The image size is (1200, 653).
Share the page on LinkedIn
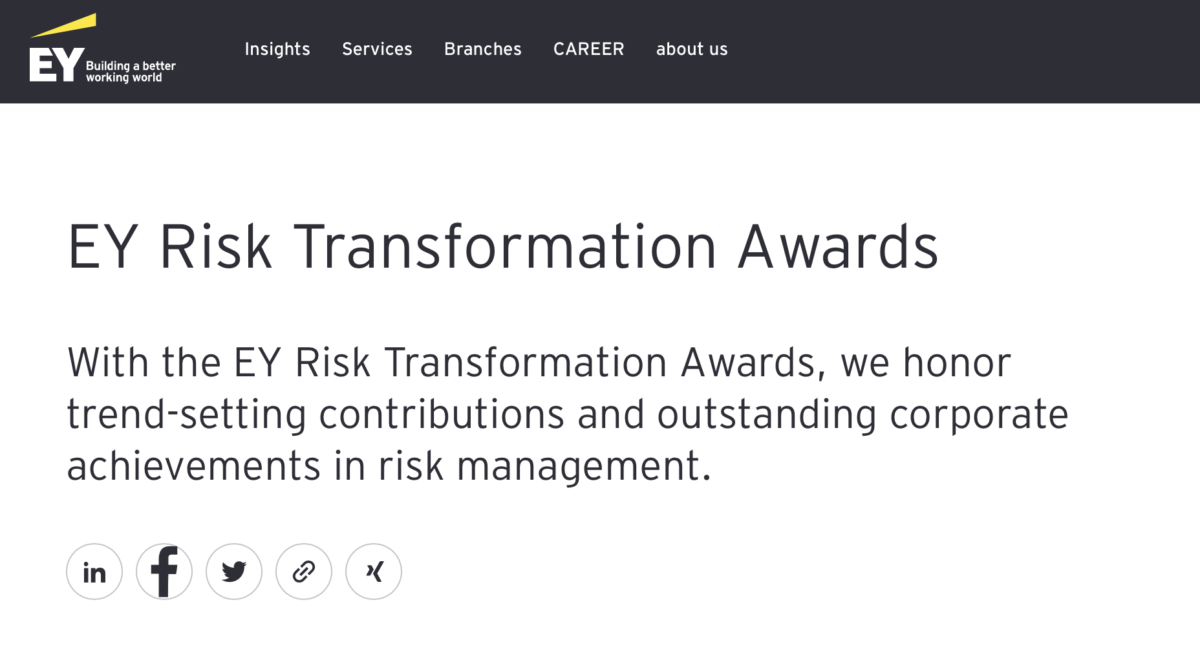(x=94, y=572)
